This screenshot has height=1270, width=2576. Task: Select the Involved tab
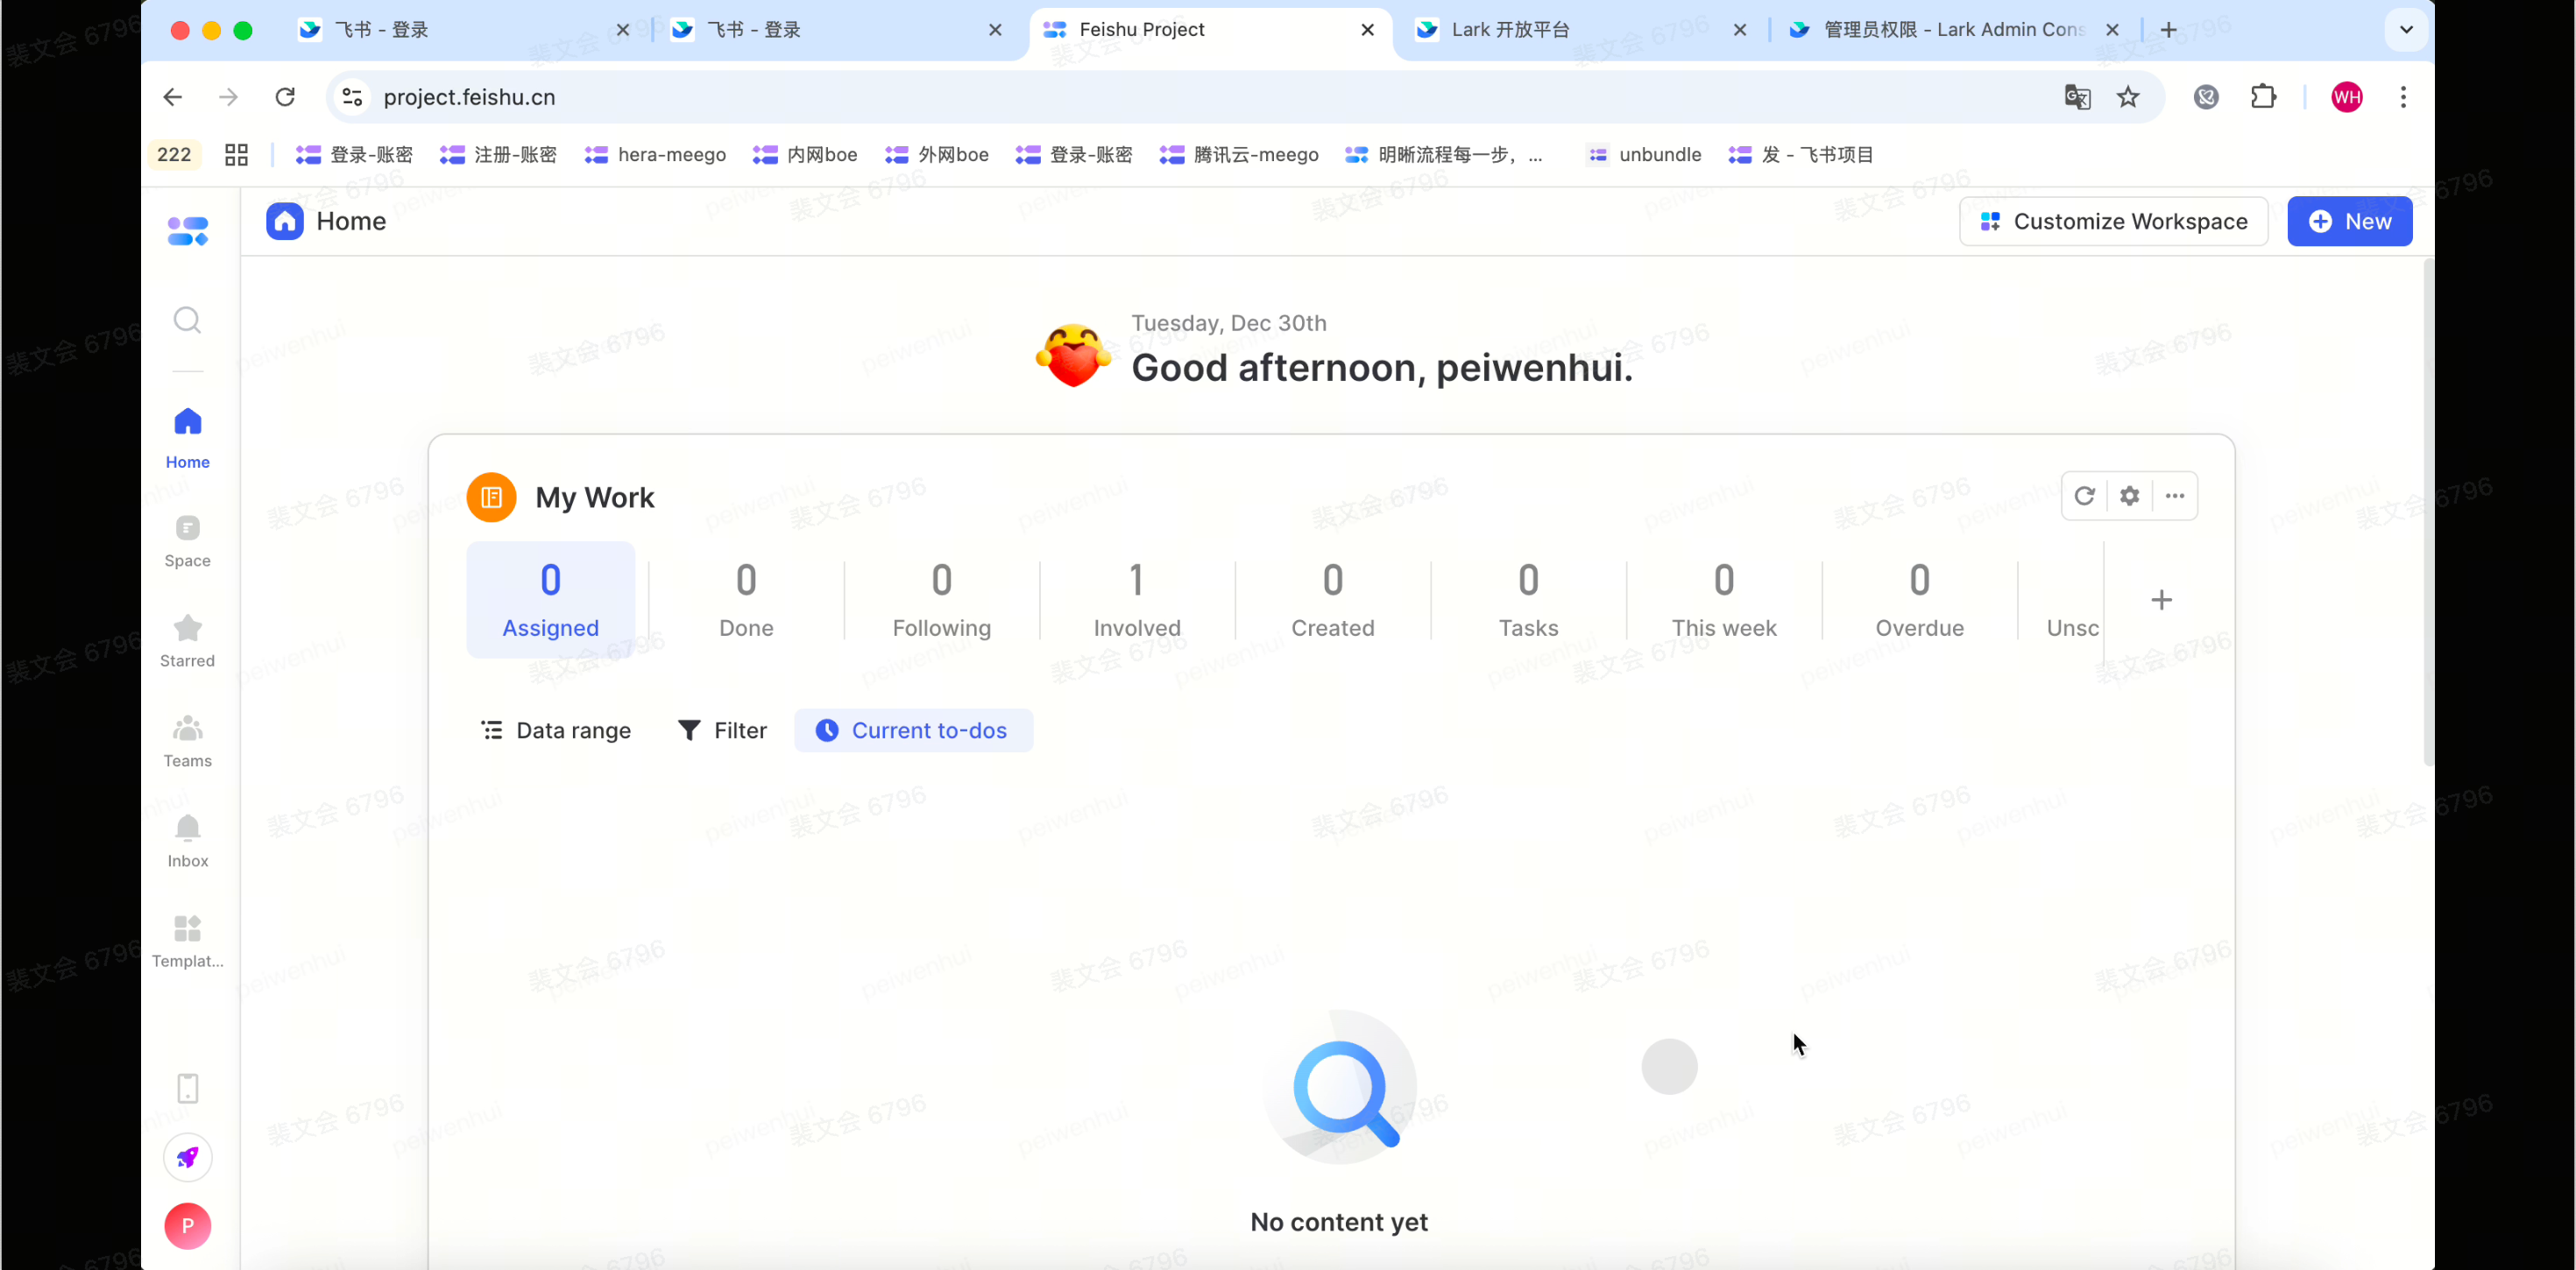(x=1137, y=600)
